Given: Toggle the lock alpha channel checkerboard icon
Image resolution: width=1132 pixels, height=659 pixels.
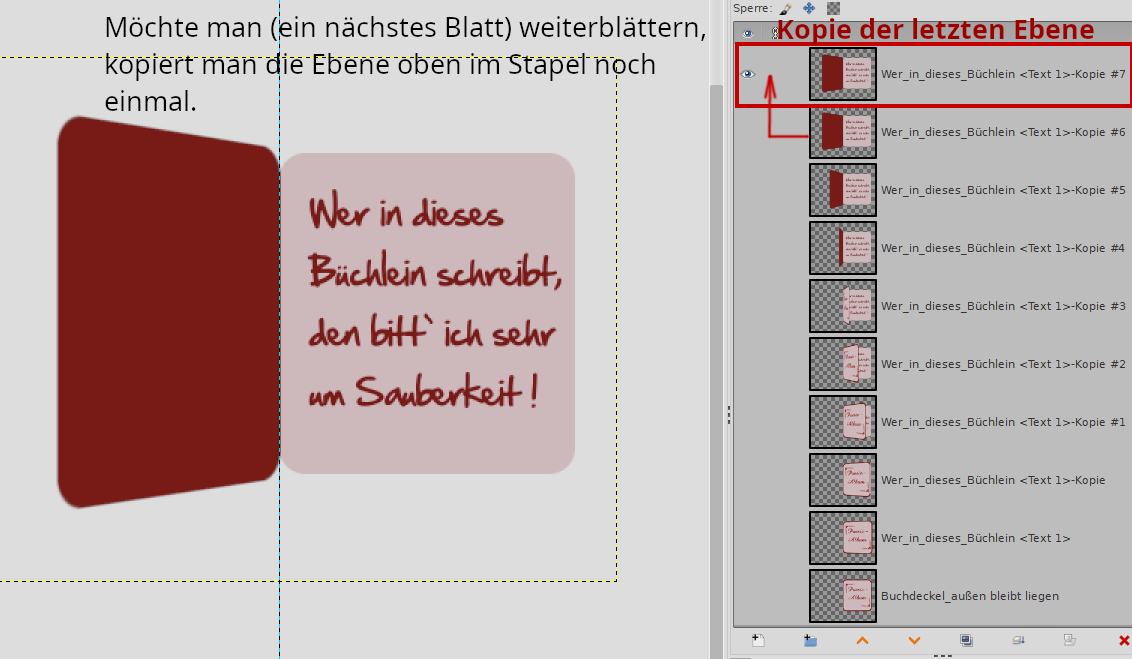Looking at the screenshot, I should 833,8.
